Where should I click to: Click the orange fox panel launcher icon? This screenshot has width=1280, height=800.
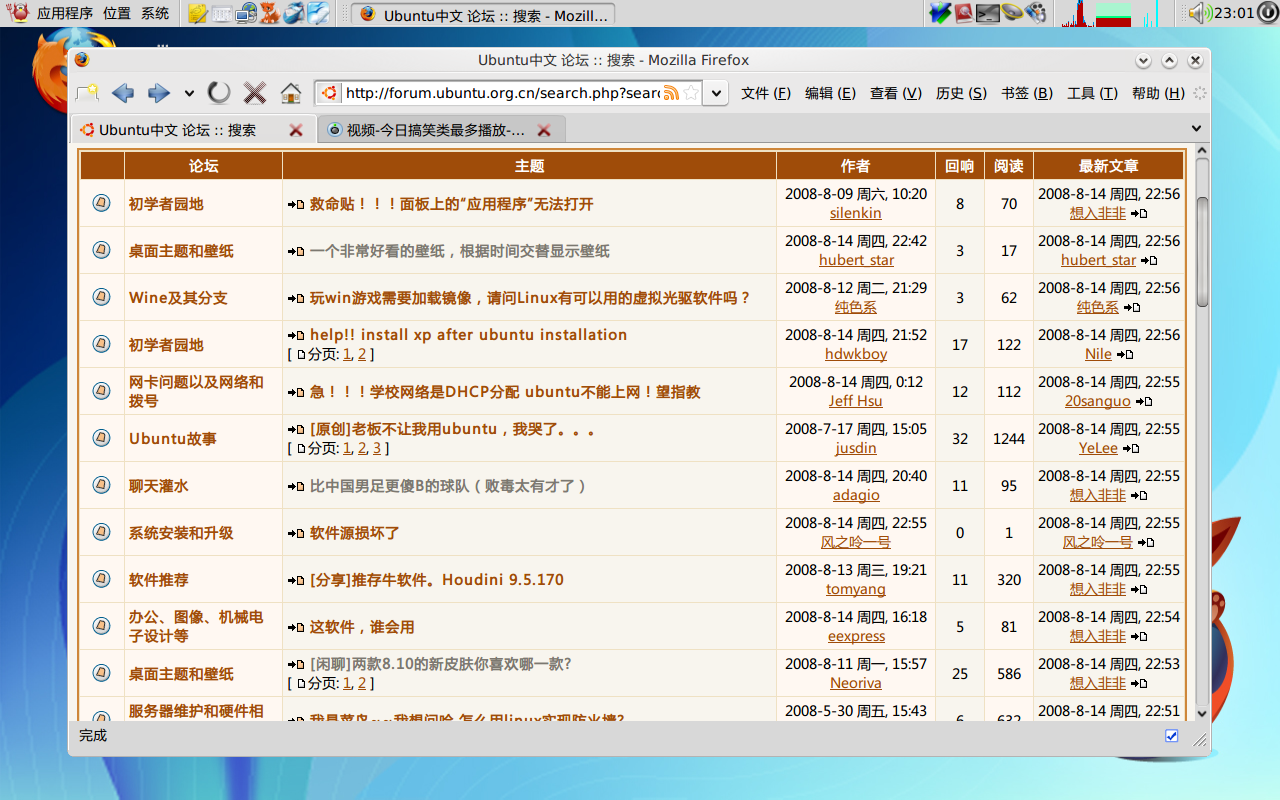click(270, 14)
